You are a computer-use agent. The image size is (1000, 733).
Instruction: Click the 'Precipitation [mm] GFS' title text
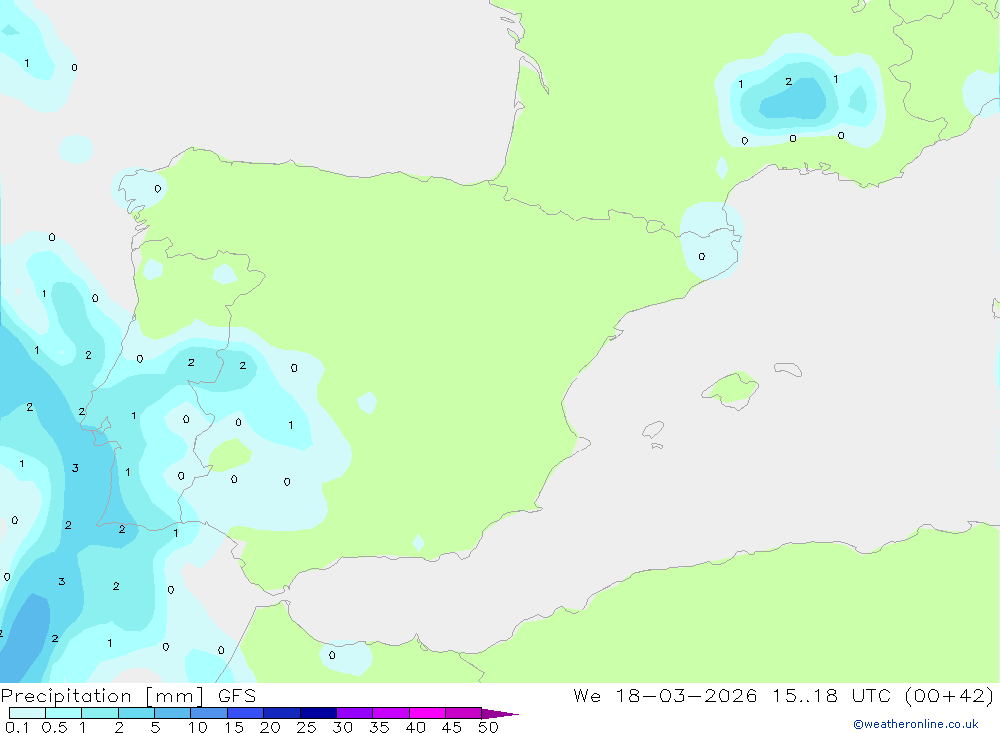[x=128, y=696]
